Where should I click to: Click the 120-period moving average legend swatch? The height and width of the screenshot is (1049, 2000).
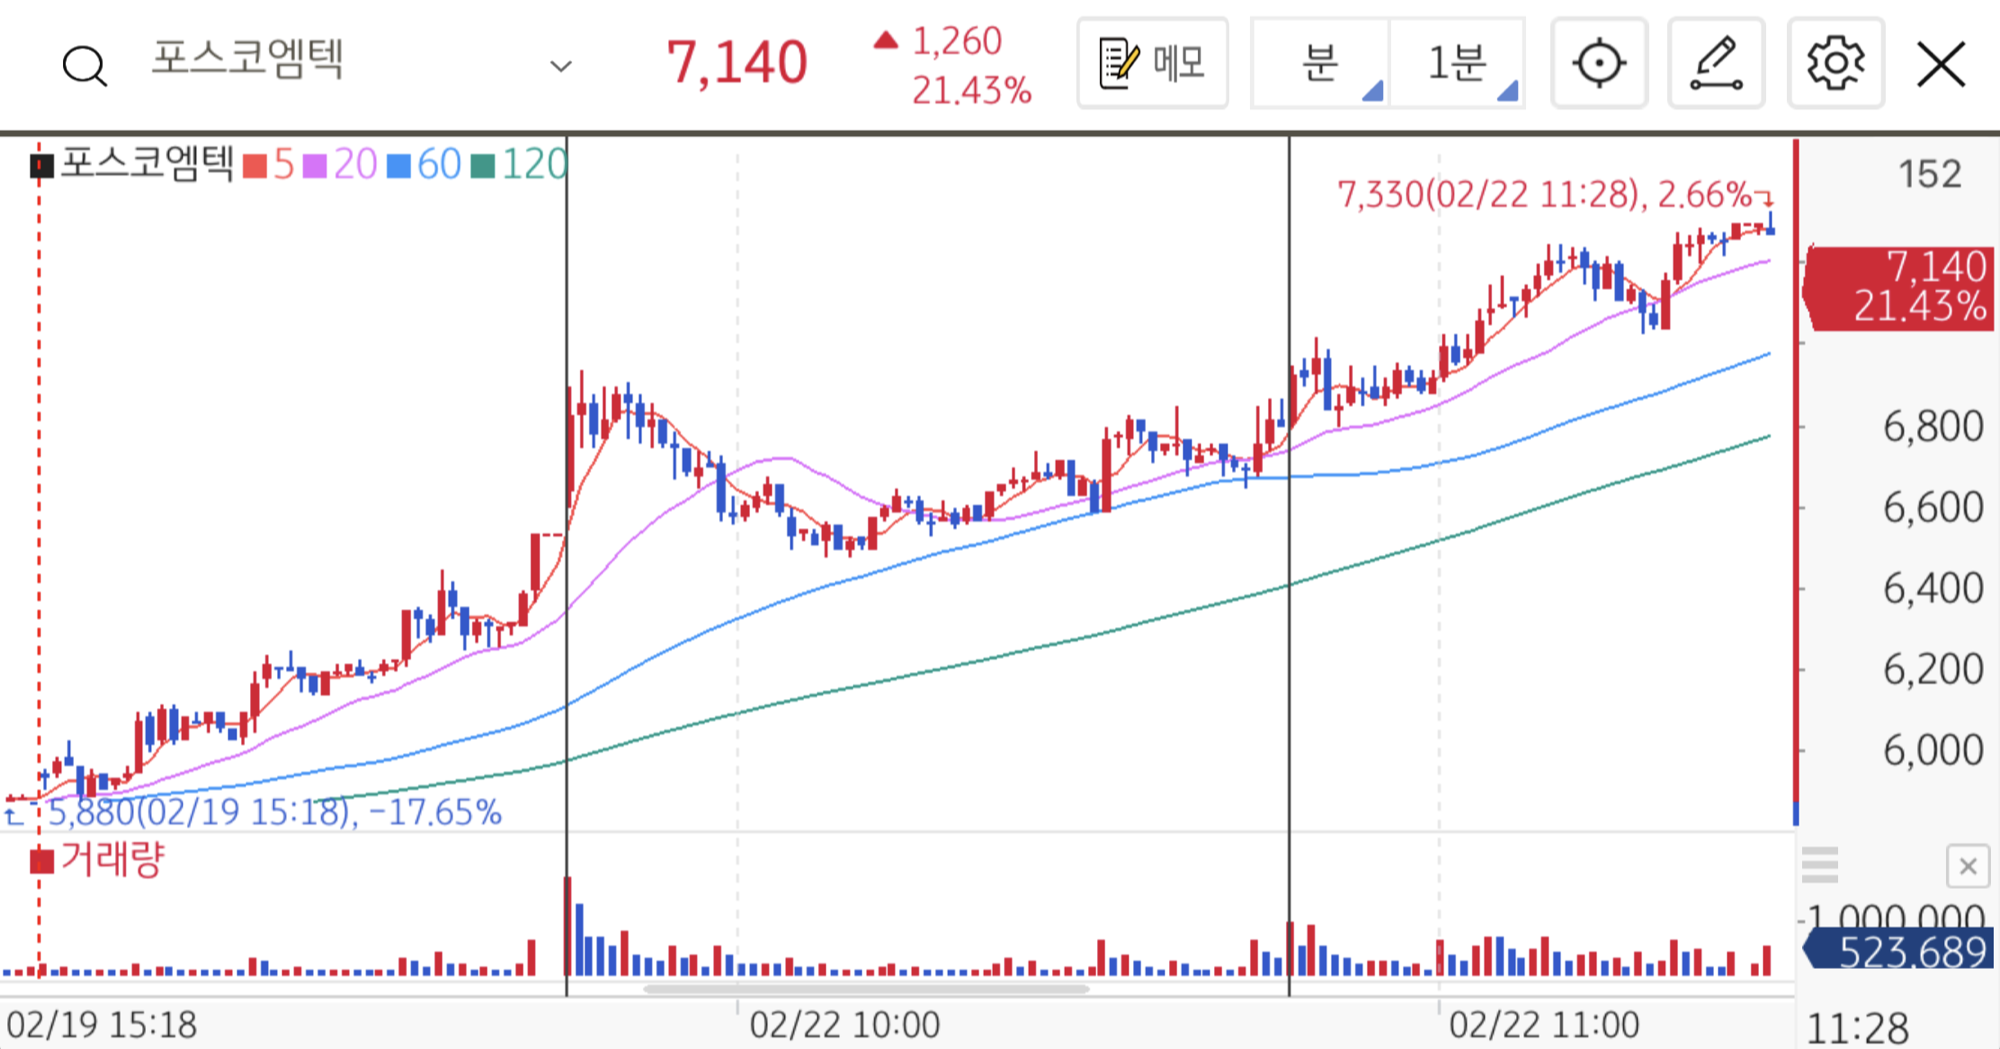(x=482, y=165)
